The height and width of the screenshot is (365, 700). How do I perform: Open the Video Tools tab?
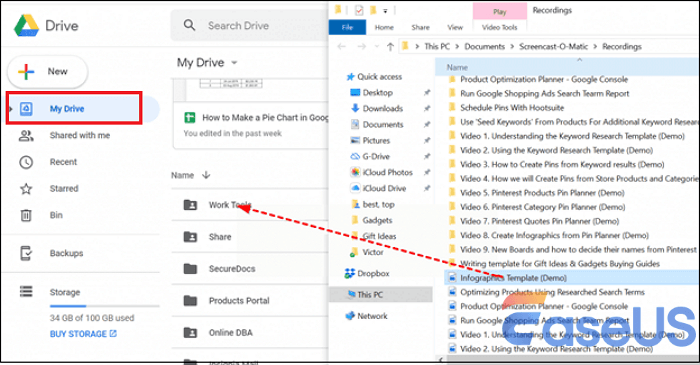pos(500,27)
